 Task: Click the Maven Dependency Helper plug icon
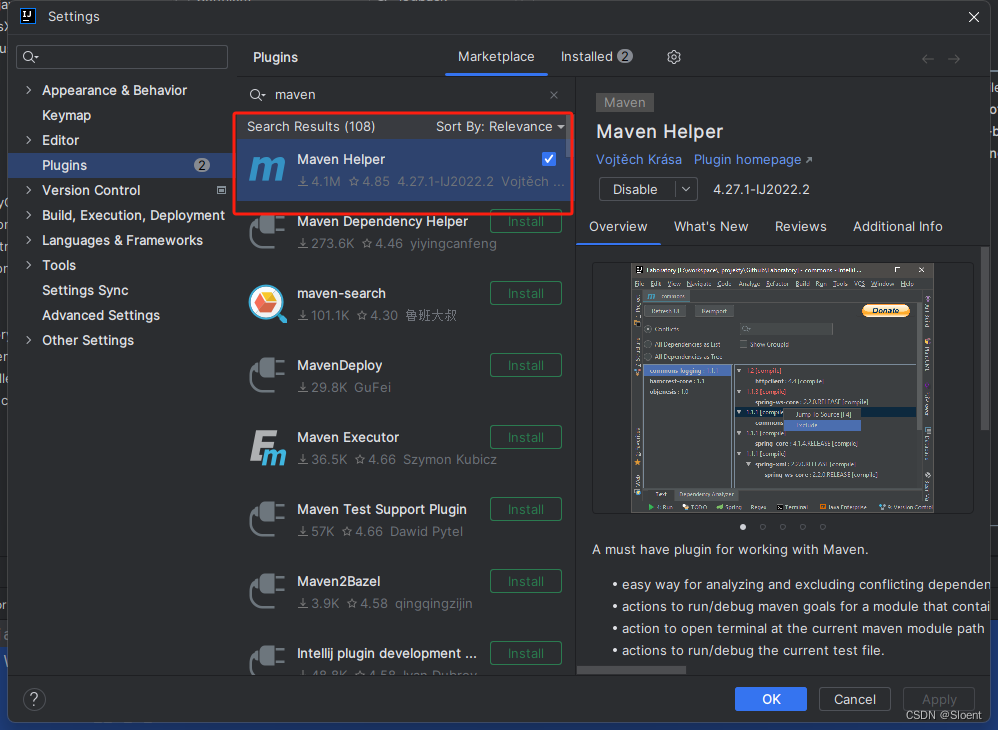point(267,232)
